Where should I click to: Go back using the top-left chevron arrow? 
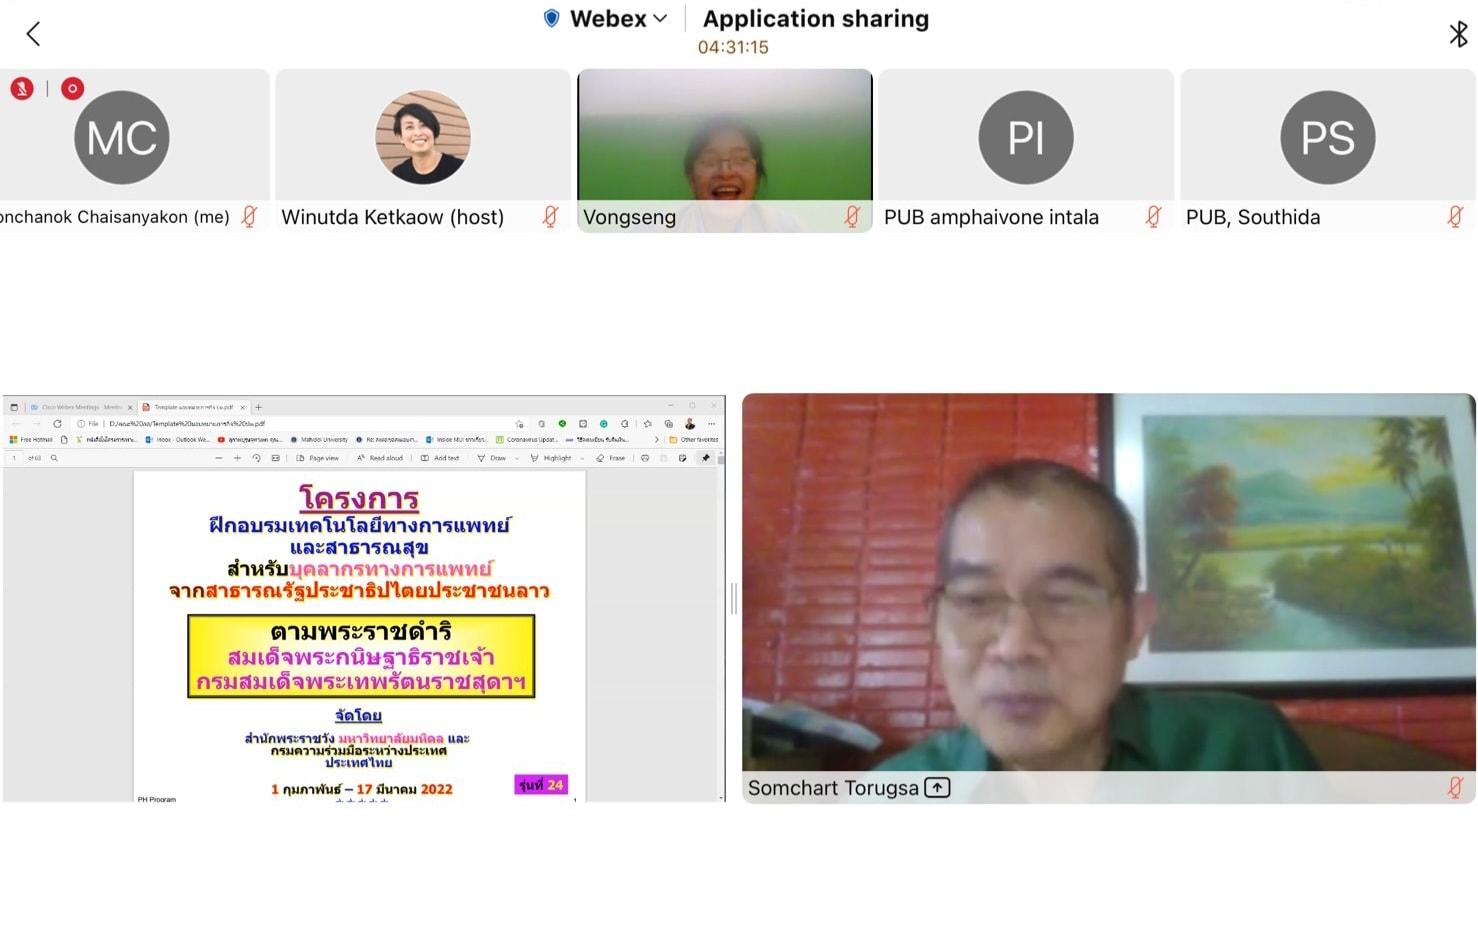point(33,34)
